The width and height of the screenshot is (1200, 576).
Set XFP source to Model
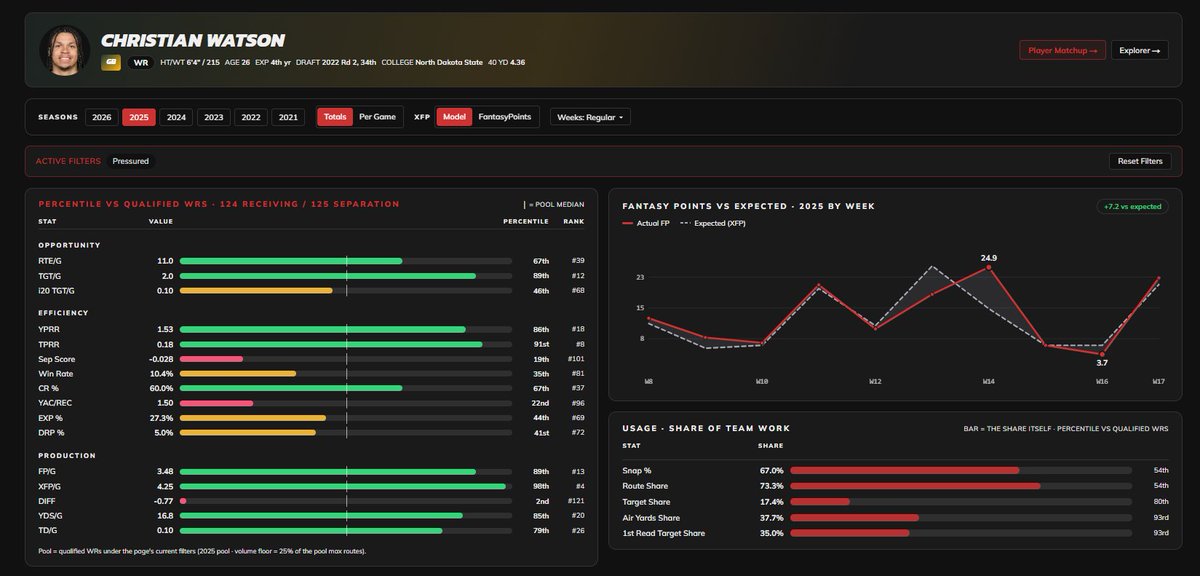(x=454, y=117)
